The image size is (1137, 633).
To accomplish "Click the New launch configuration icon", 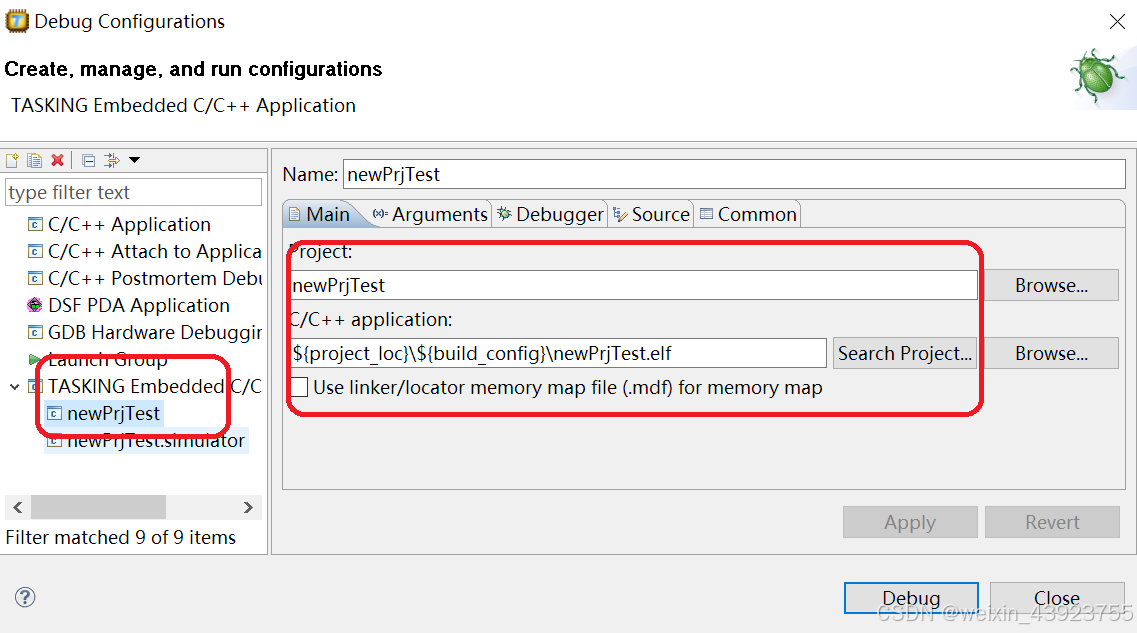I will click(12, 160).
